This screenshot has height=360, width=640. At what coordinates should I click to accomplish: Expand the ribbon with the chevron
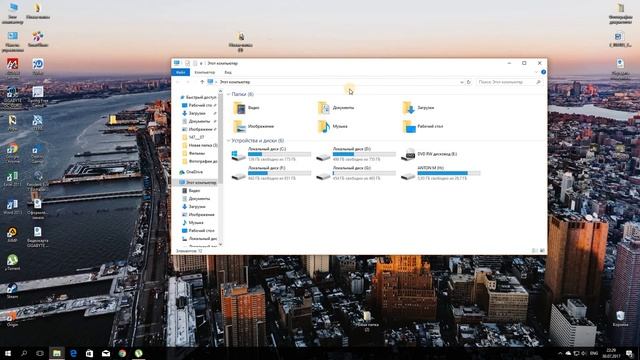pos(536,72)
